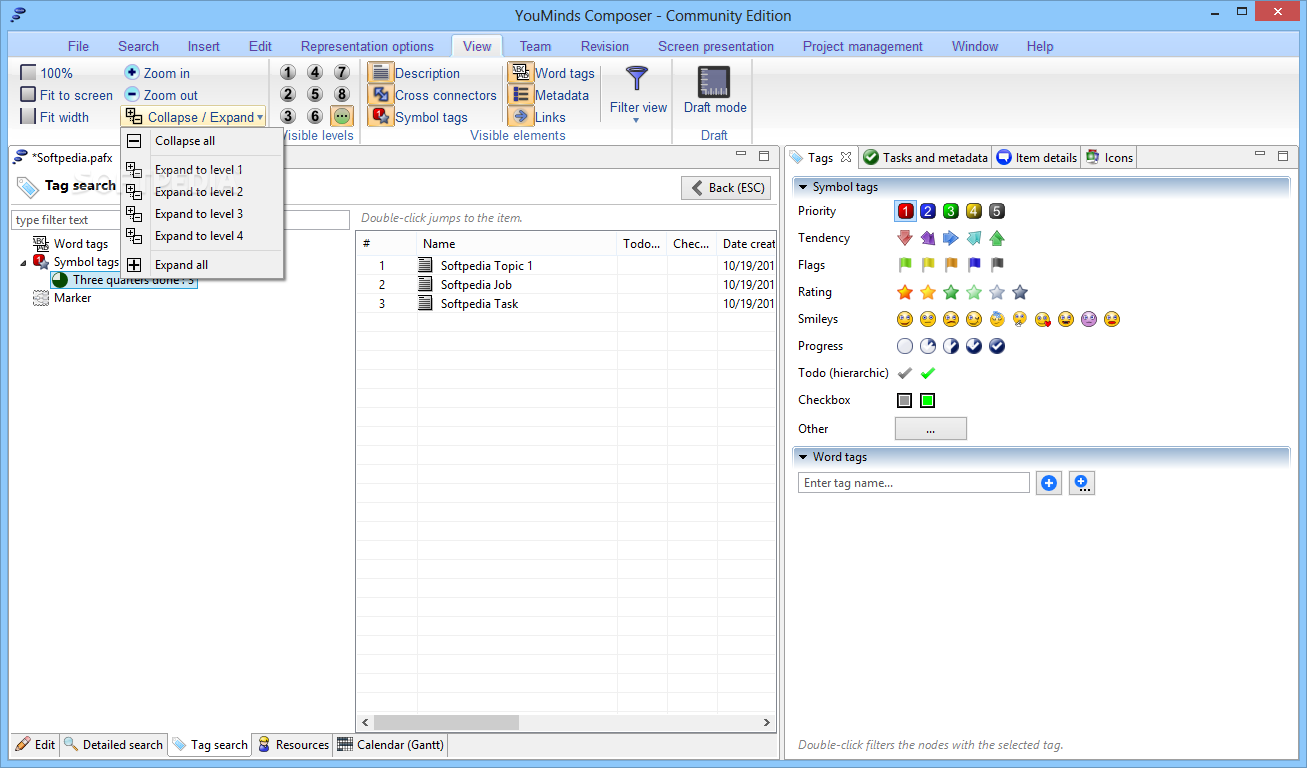Open the Calendar (Gantt) bottom tab
Screen dimensions: 1307x768
(390, 744)
